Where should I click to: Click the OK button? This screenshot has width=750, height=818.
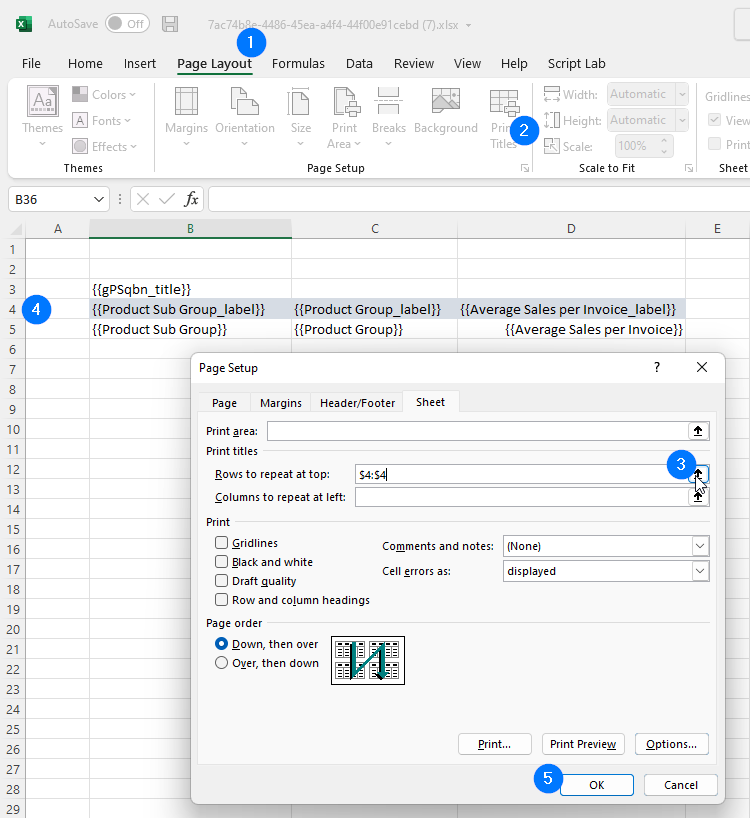pos(597,785)
